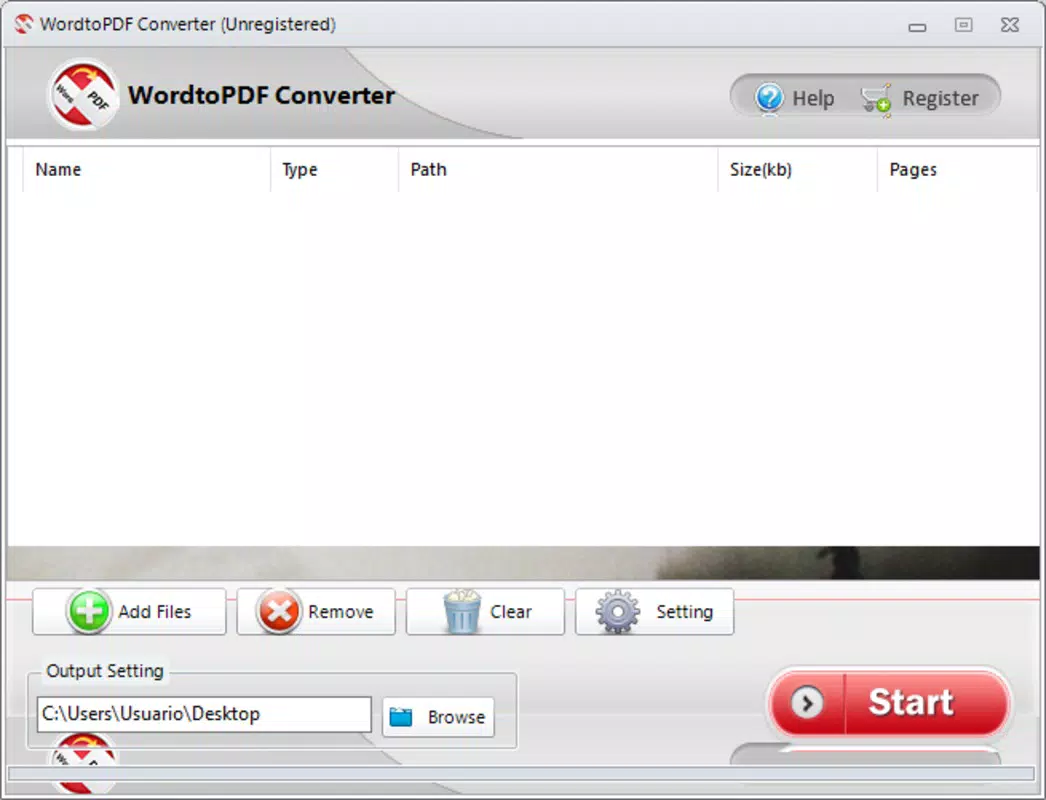Click the green plus Add Files icon
1046x800 pixels.
coord(89,611)
